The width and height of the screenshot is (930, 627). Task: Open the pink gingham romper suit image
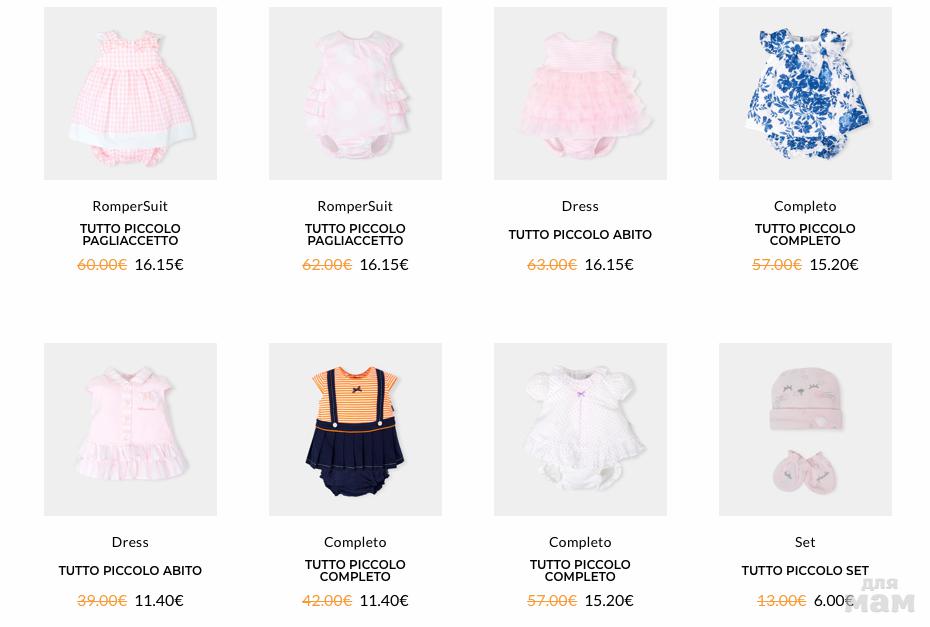click(x=130, y=93)
